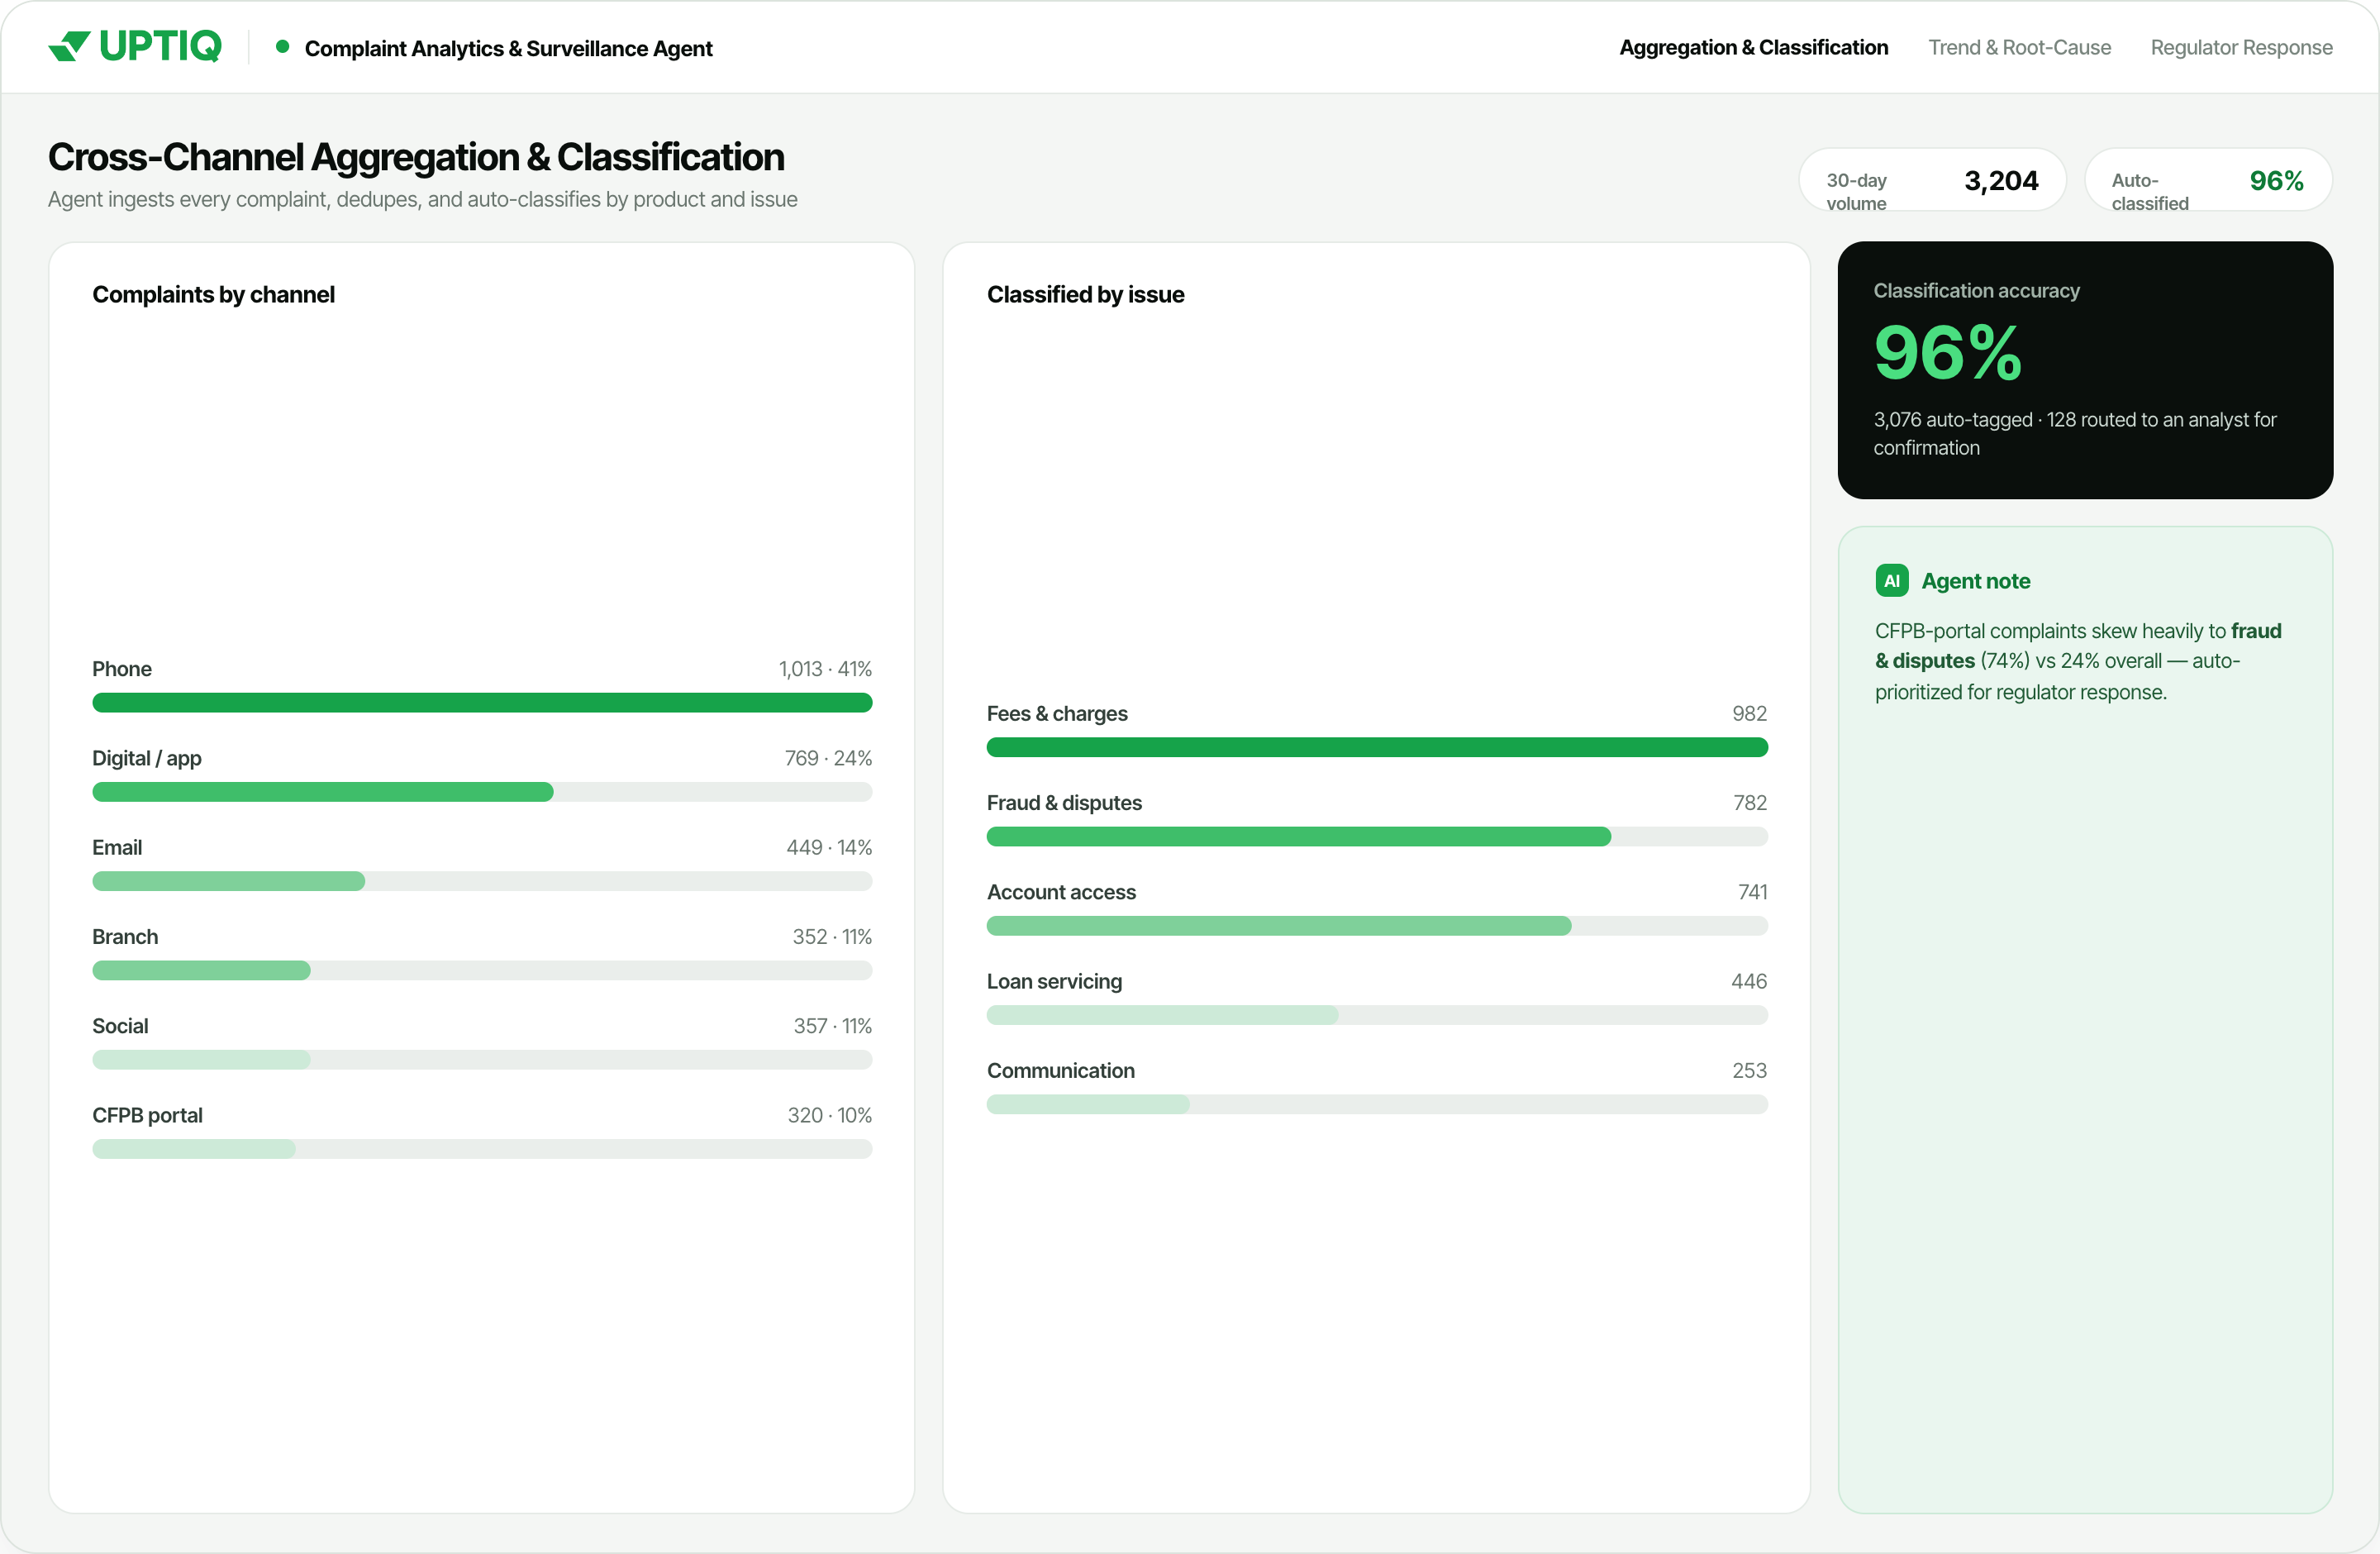
Task: Click the green AI badge icon
Action: pyautogui.click(x=1891, y=581)
